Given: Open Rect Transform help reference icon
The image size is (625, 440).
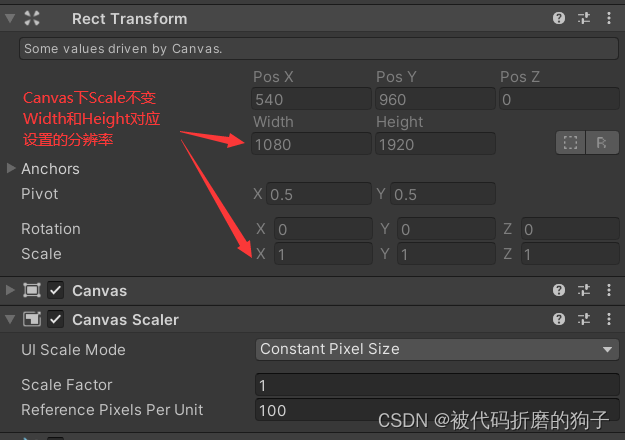Looking at the screenshot, I should 559,18.
